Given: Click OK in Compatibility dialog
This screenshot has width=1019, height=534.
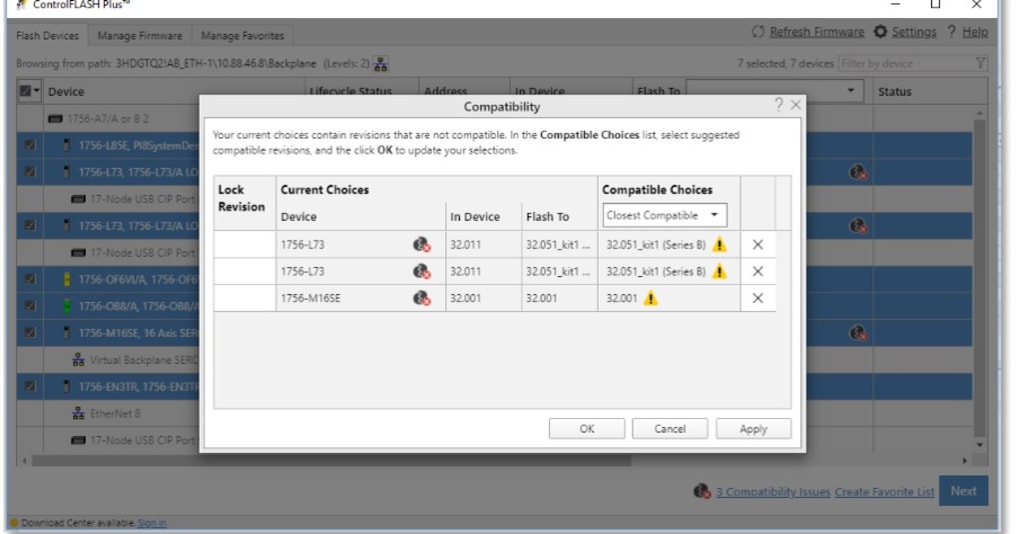Looking at the screenshot, I should point(587,429).
